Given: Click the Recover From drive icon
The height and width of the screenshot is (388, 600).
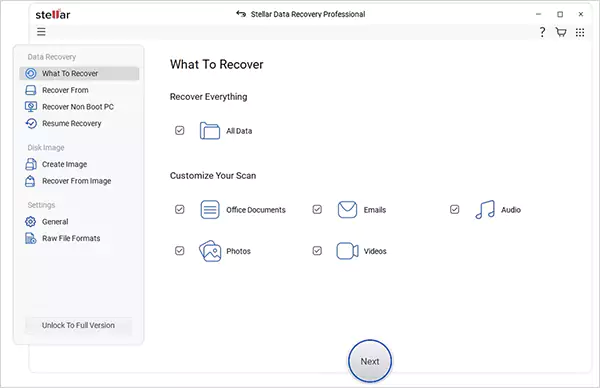Looking at the screenshot, I should point(31,90).
